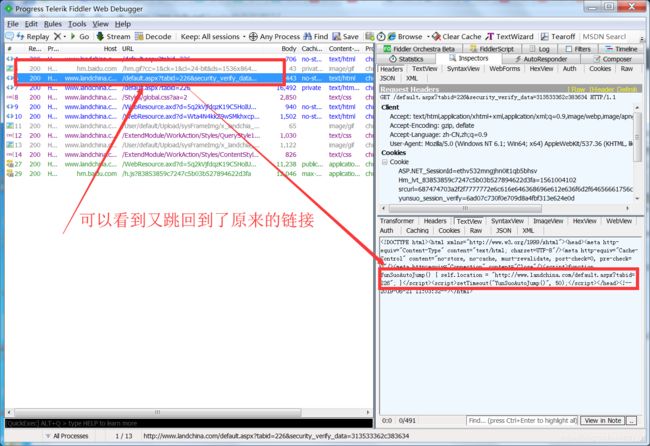The height and width of the screenshot is (446, 650).
Task: Sort sessions by the Body column header
Action: click(x=289, y=48)
